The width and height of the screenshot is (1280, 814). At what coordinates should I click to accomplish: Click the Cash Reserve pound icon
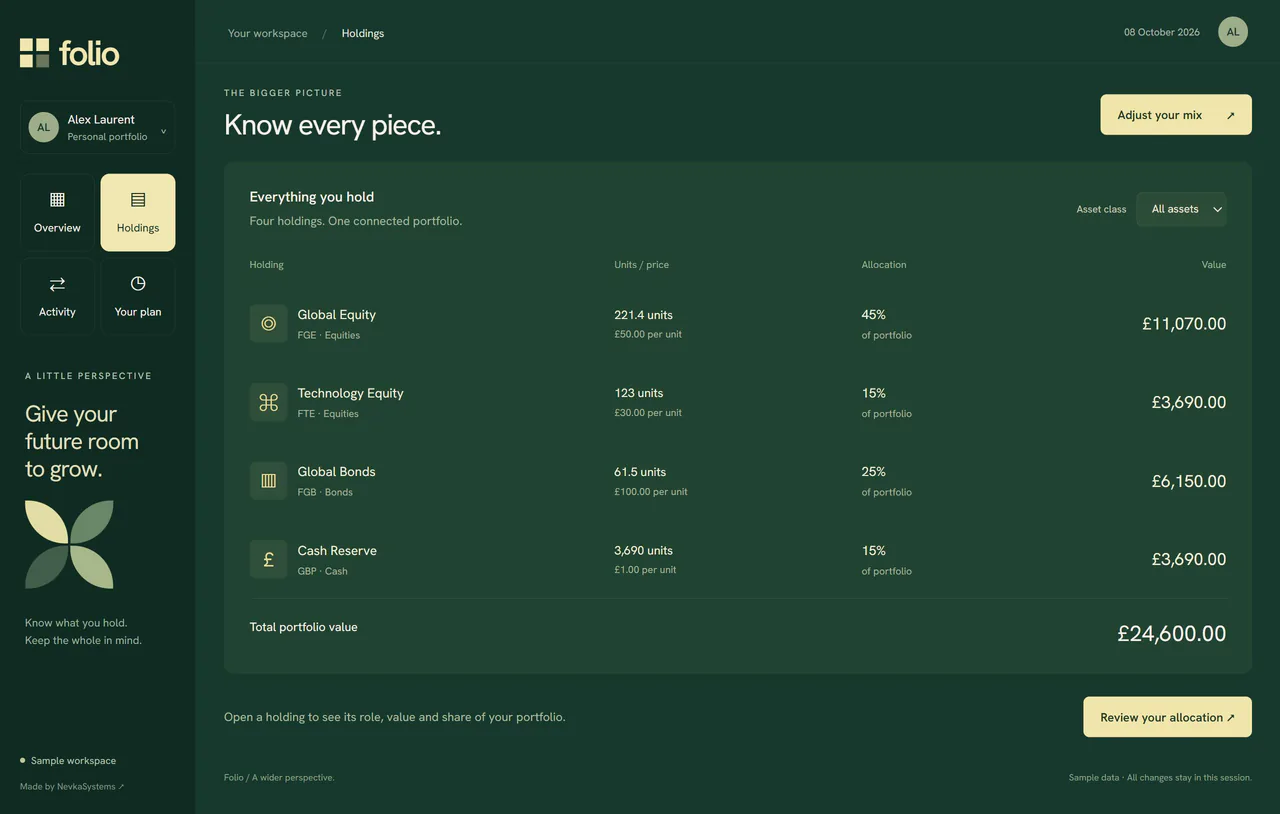point(268,559)
